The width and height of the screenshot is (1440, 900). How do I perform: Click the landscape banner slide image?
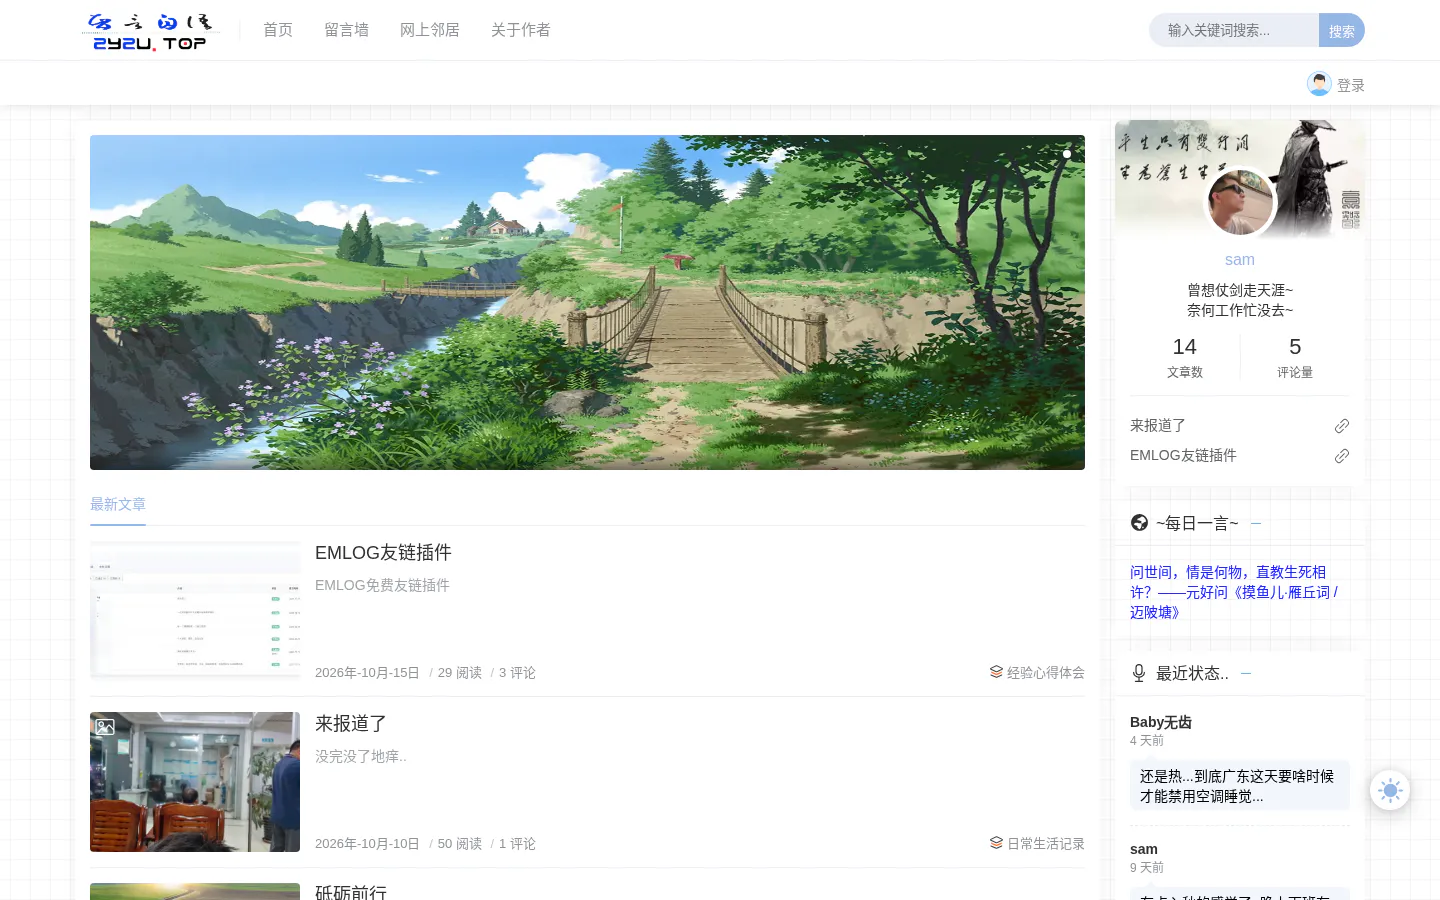click(x=587, y=302)
